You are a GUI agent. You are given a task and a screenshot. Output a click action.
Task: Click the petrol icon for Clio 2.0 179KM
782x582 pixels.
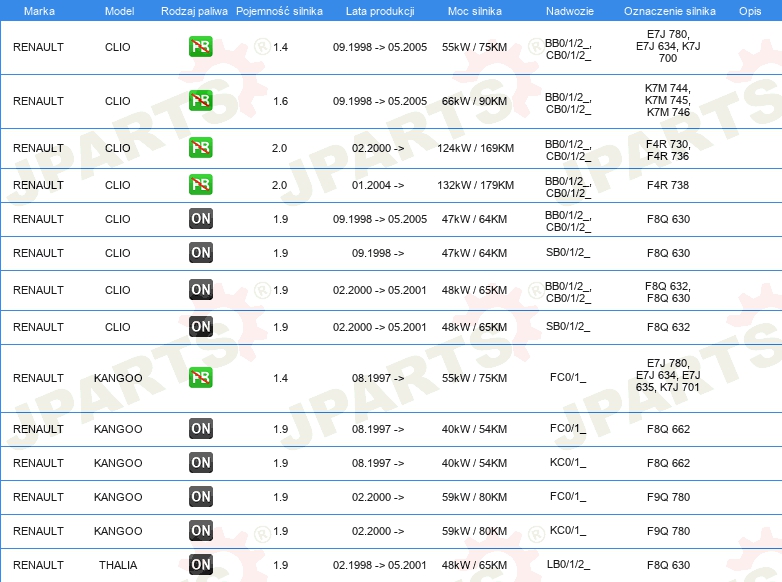[201, 185]
